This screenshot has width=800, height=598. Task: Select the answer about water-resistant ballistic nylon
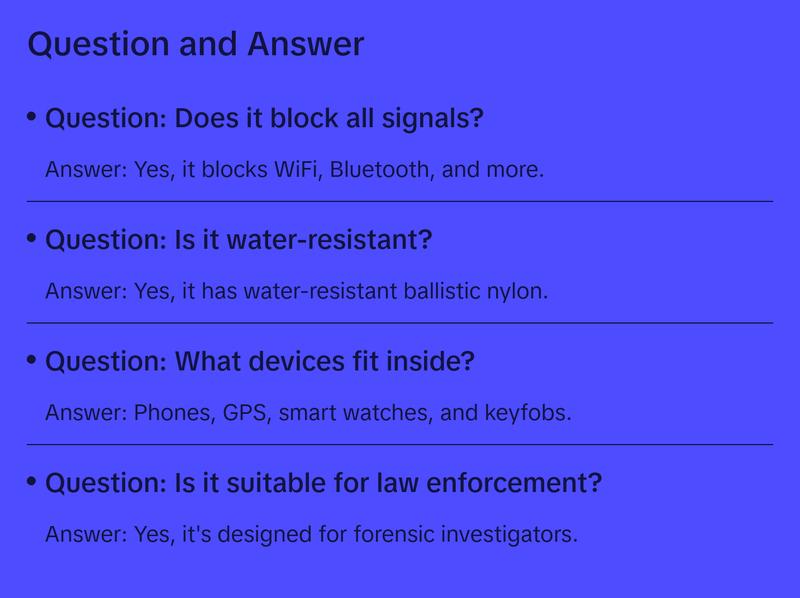pos(296,292)
